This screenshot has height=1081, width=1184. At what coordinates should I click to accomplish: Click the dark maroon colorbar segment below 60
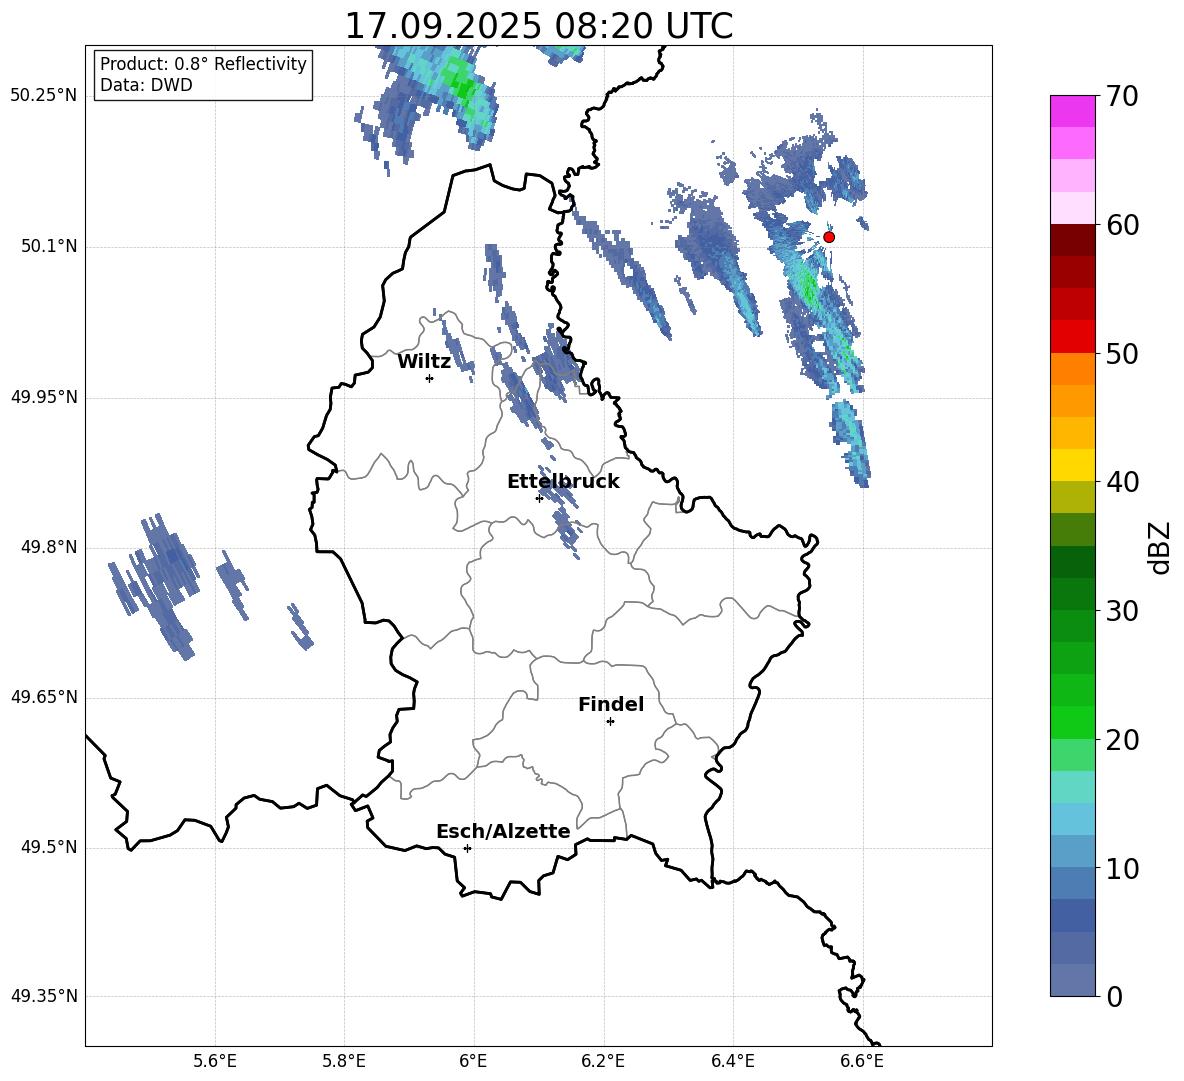[1073, 240]
